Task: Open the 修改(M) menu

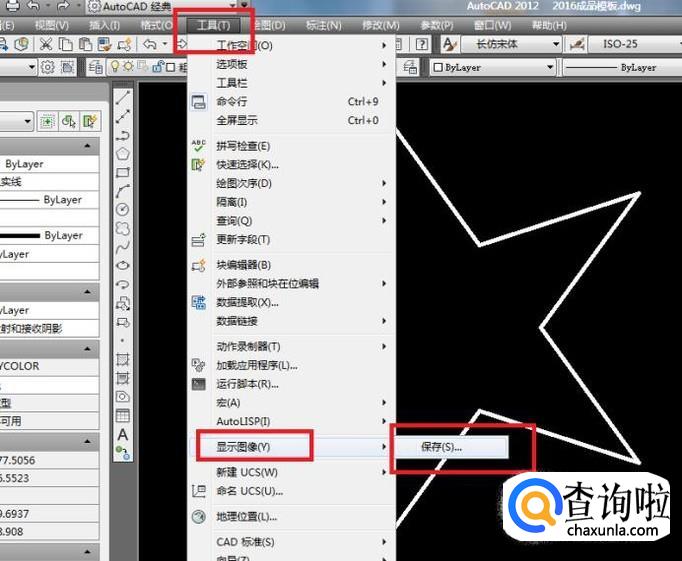Action: 381,25
